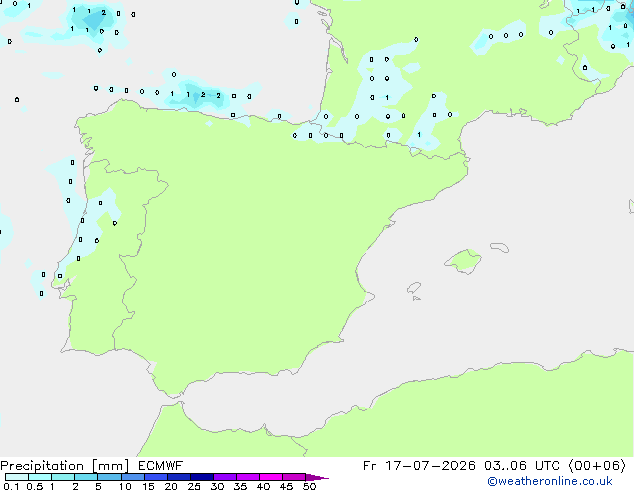Viewport: 634px width, 490px height.
Task: Click the 'Fr 17-07-2026' date label
Action: (x=419, y=466)
